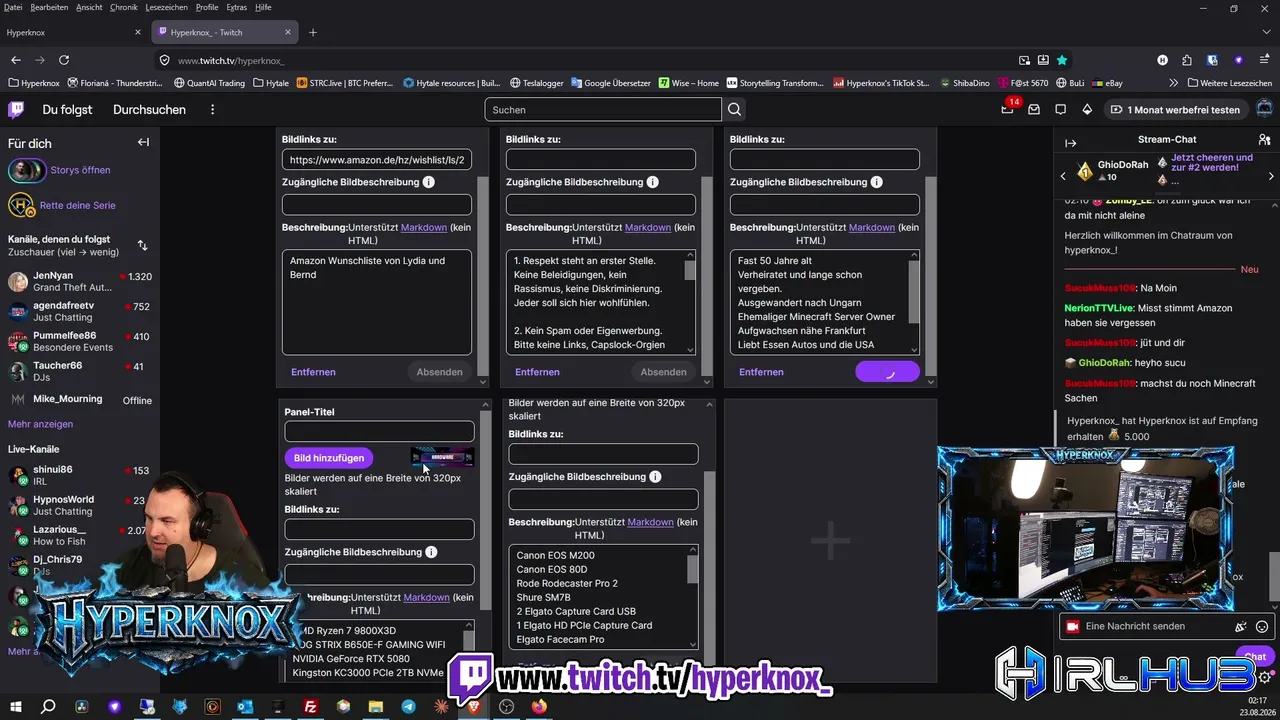Open the Twitch more options menu
The height and width of the screenshot is (720, 1280).
pyautogui.click(x=210, y=110)
